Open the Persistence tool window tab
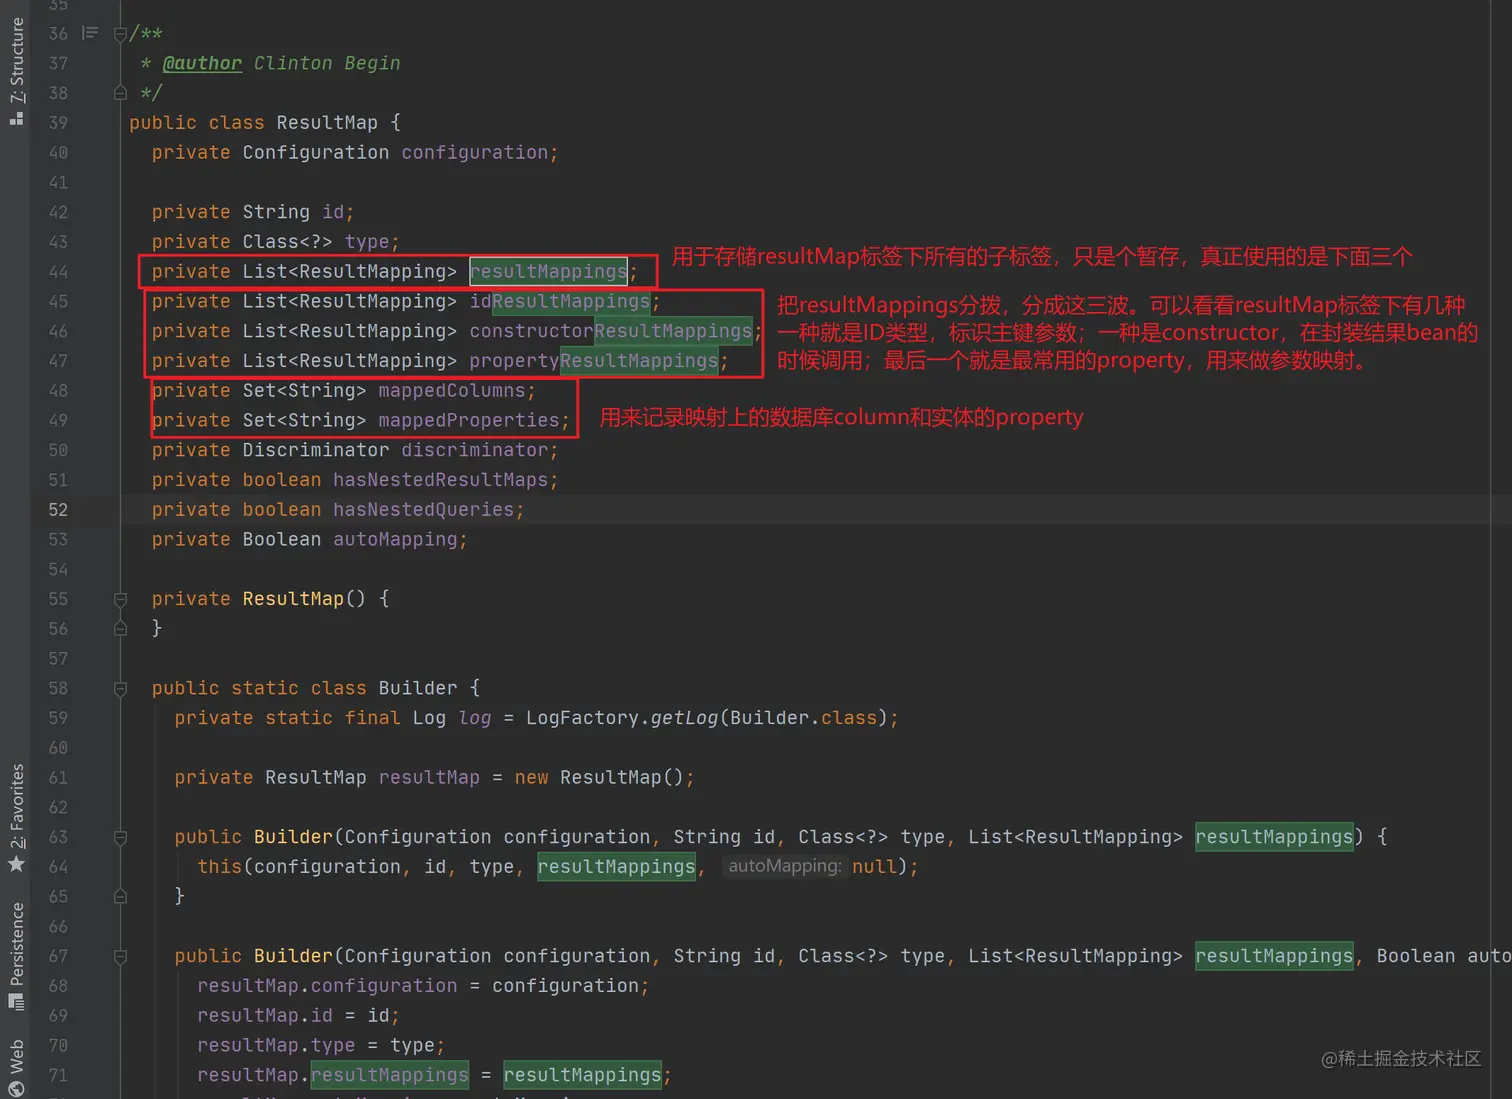1512x1099 pixels. (16, 956)
